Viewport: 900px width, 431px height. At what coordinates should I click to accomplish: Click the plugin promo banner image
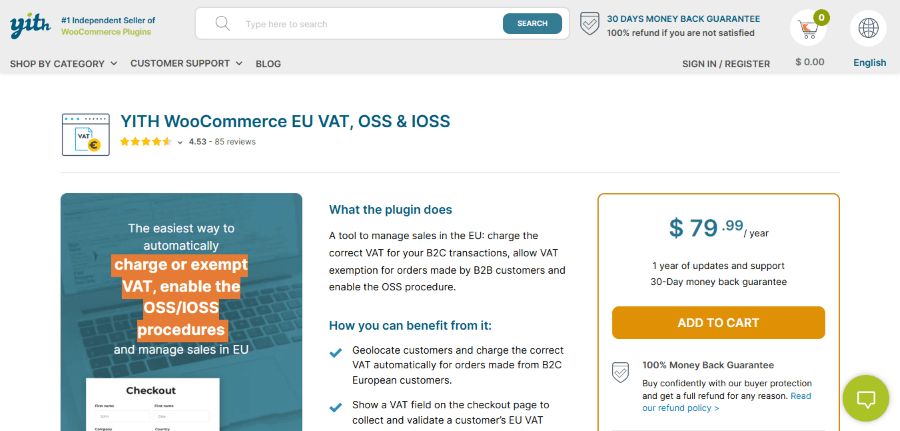coord(181,312)
